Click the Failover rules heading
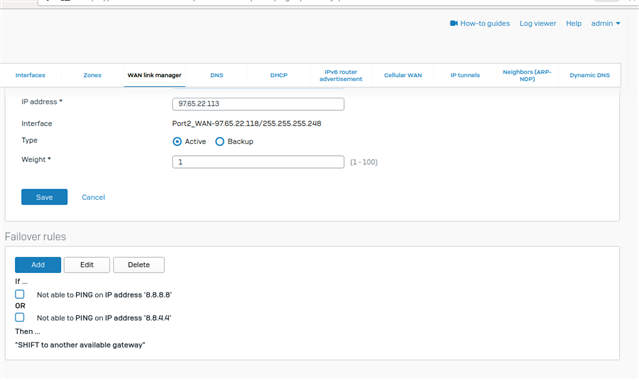 tap(35, 237)
